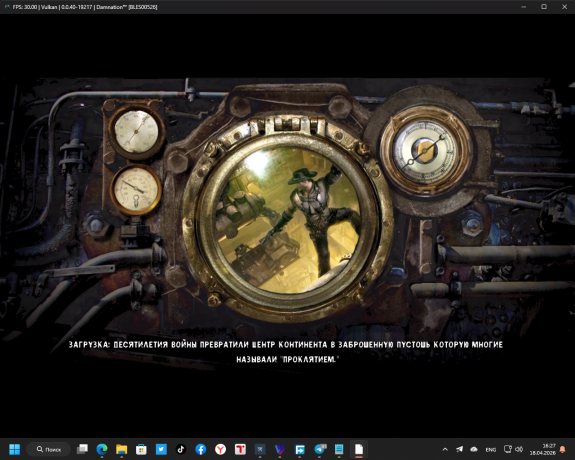Click the taskbar search box labeled Поиск

pyautogui.click(x=48, y=449)
